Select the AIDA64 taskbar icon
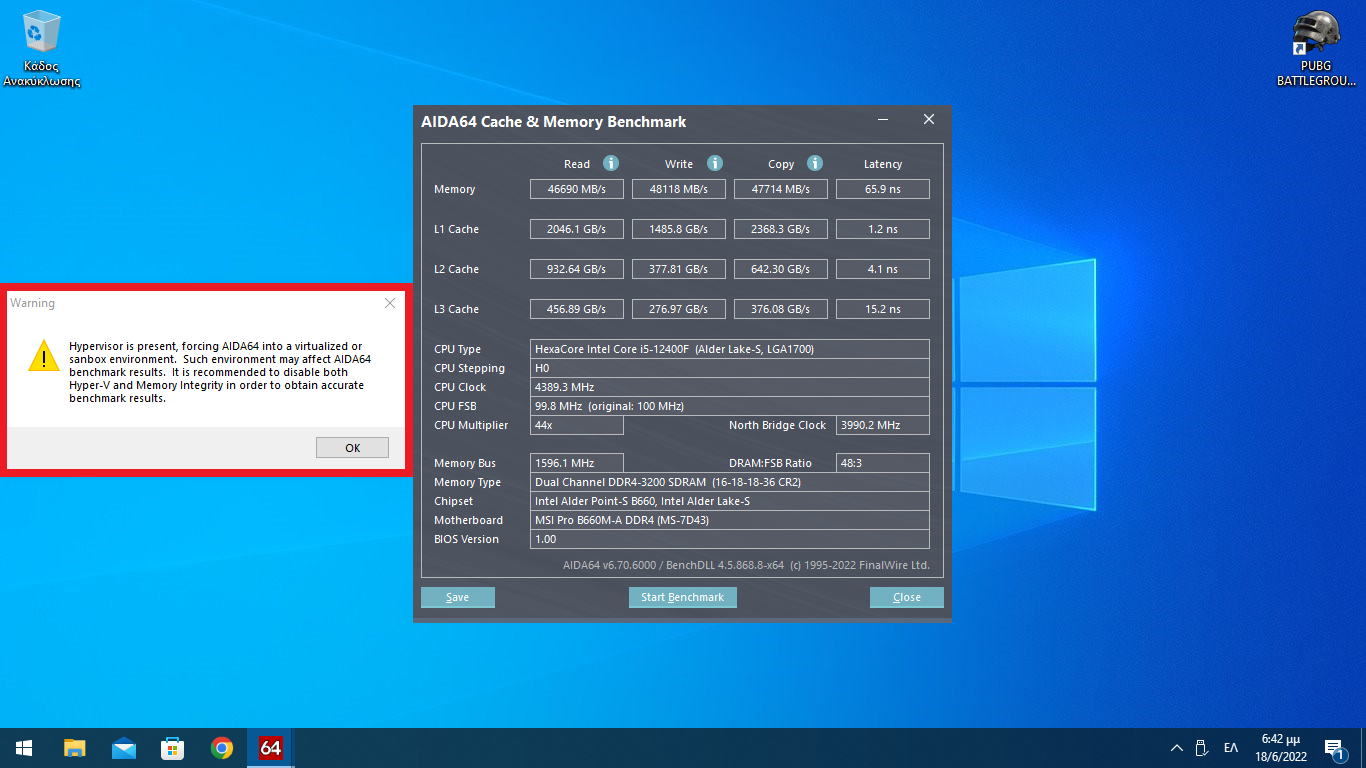The width and height of the screenshot is (1366, 768). point(270,748)
